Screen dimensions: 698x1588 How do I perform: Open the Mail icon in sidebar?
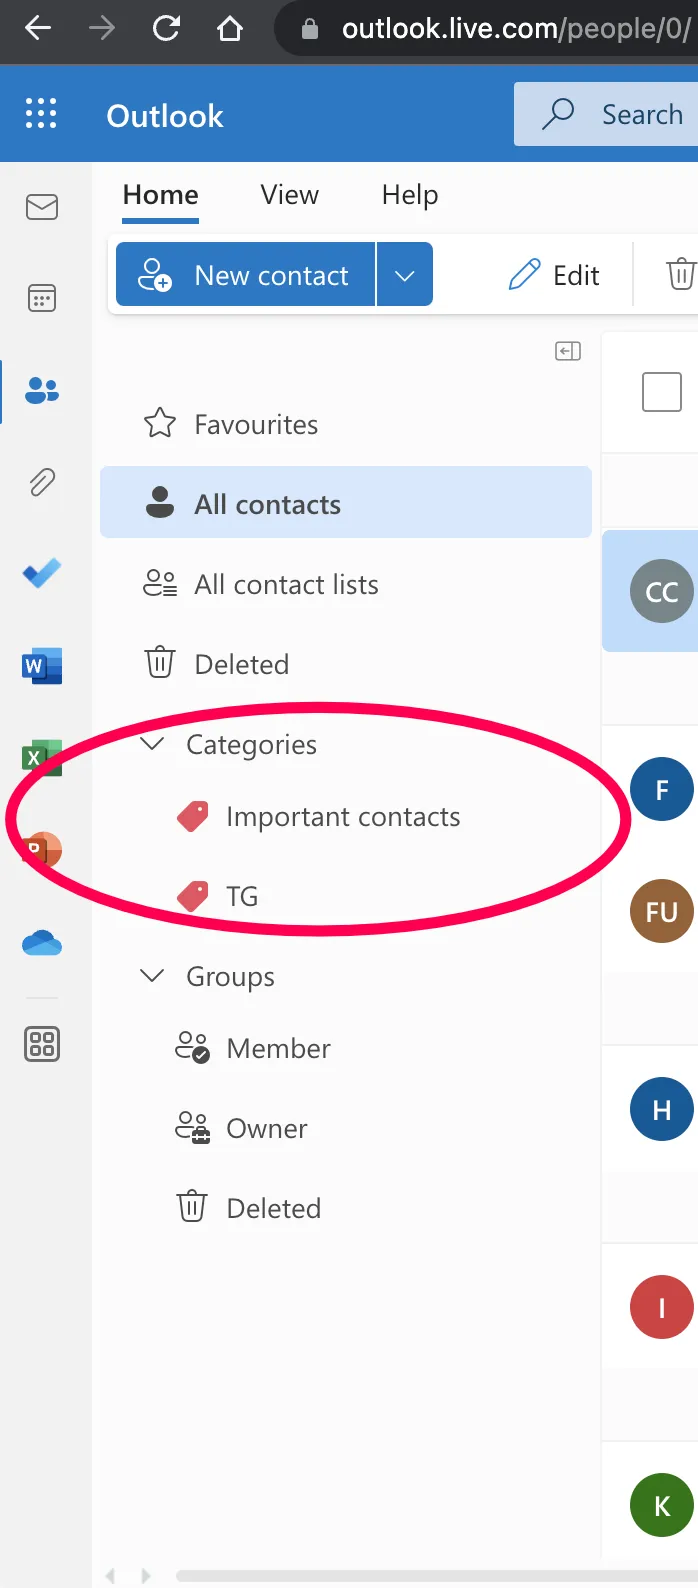click(x=42, y=207)
